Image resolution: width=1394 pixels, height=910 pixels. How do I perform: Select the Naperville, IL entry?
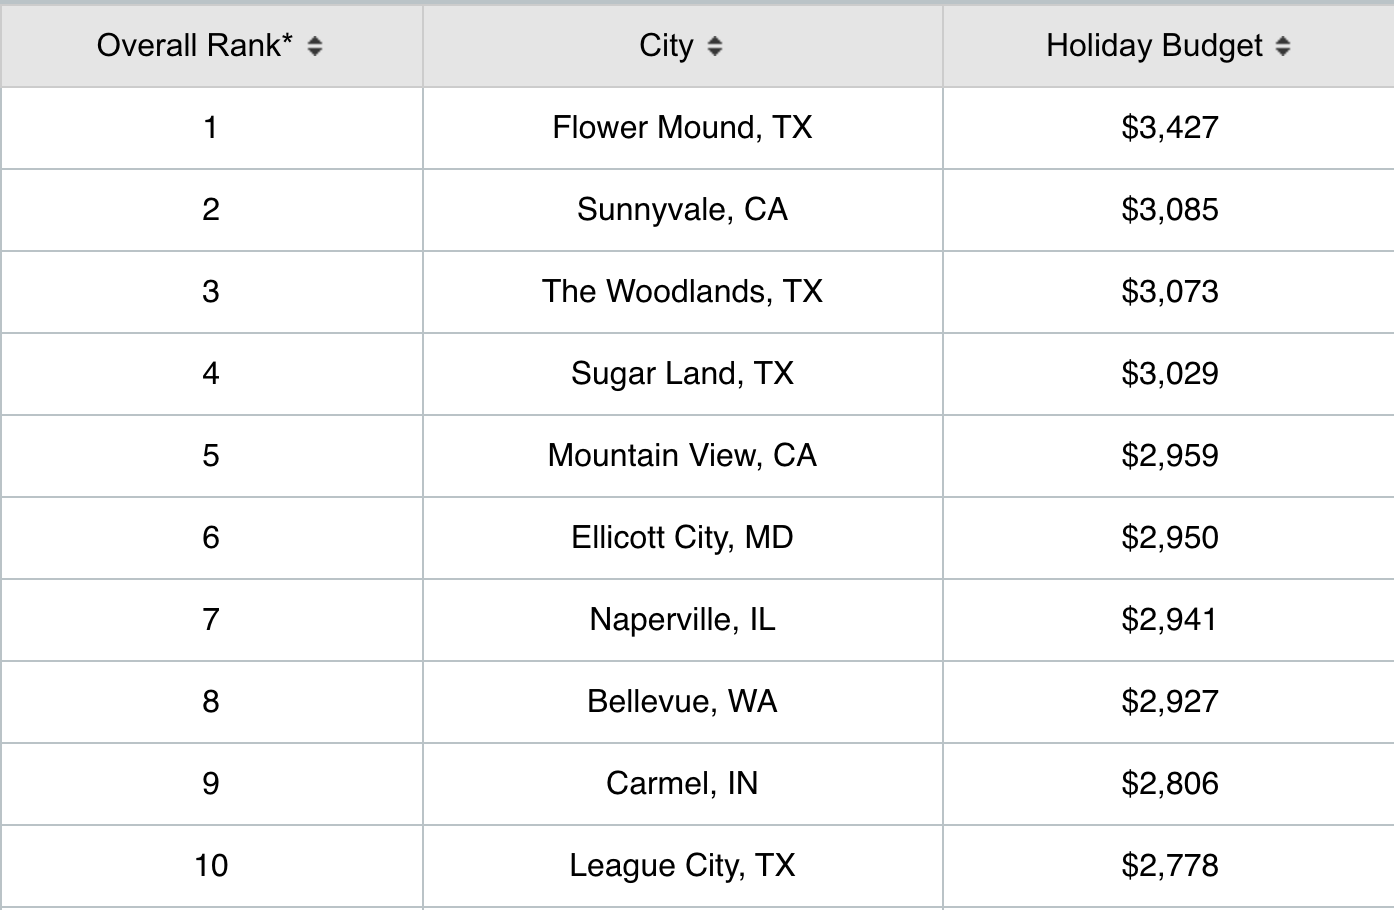[682, 620]
